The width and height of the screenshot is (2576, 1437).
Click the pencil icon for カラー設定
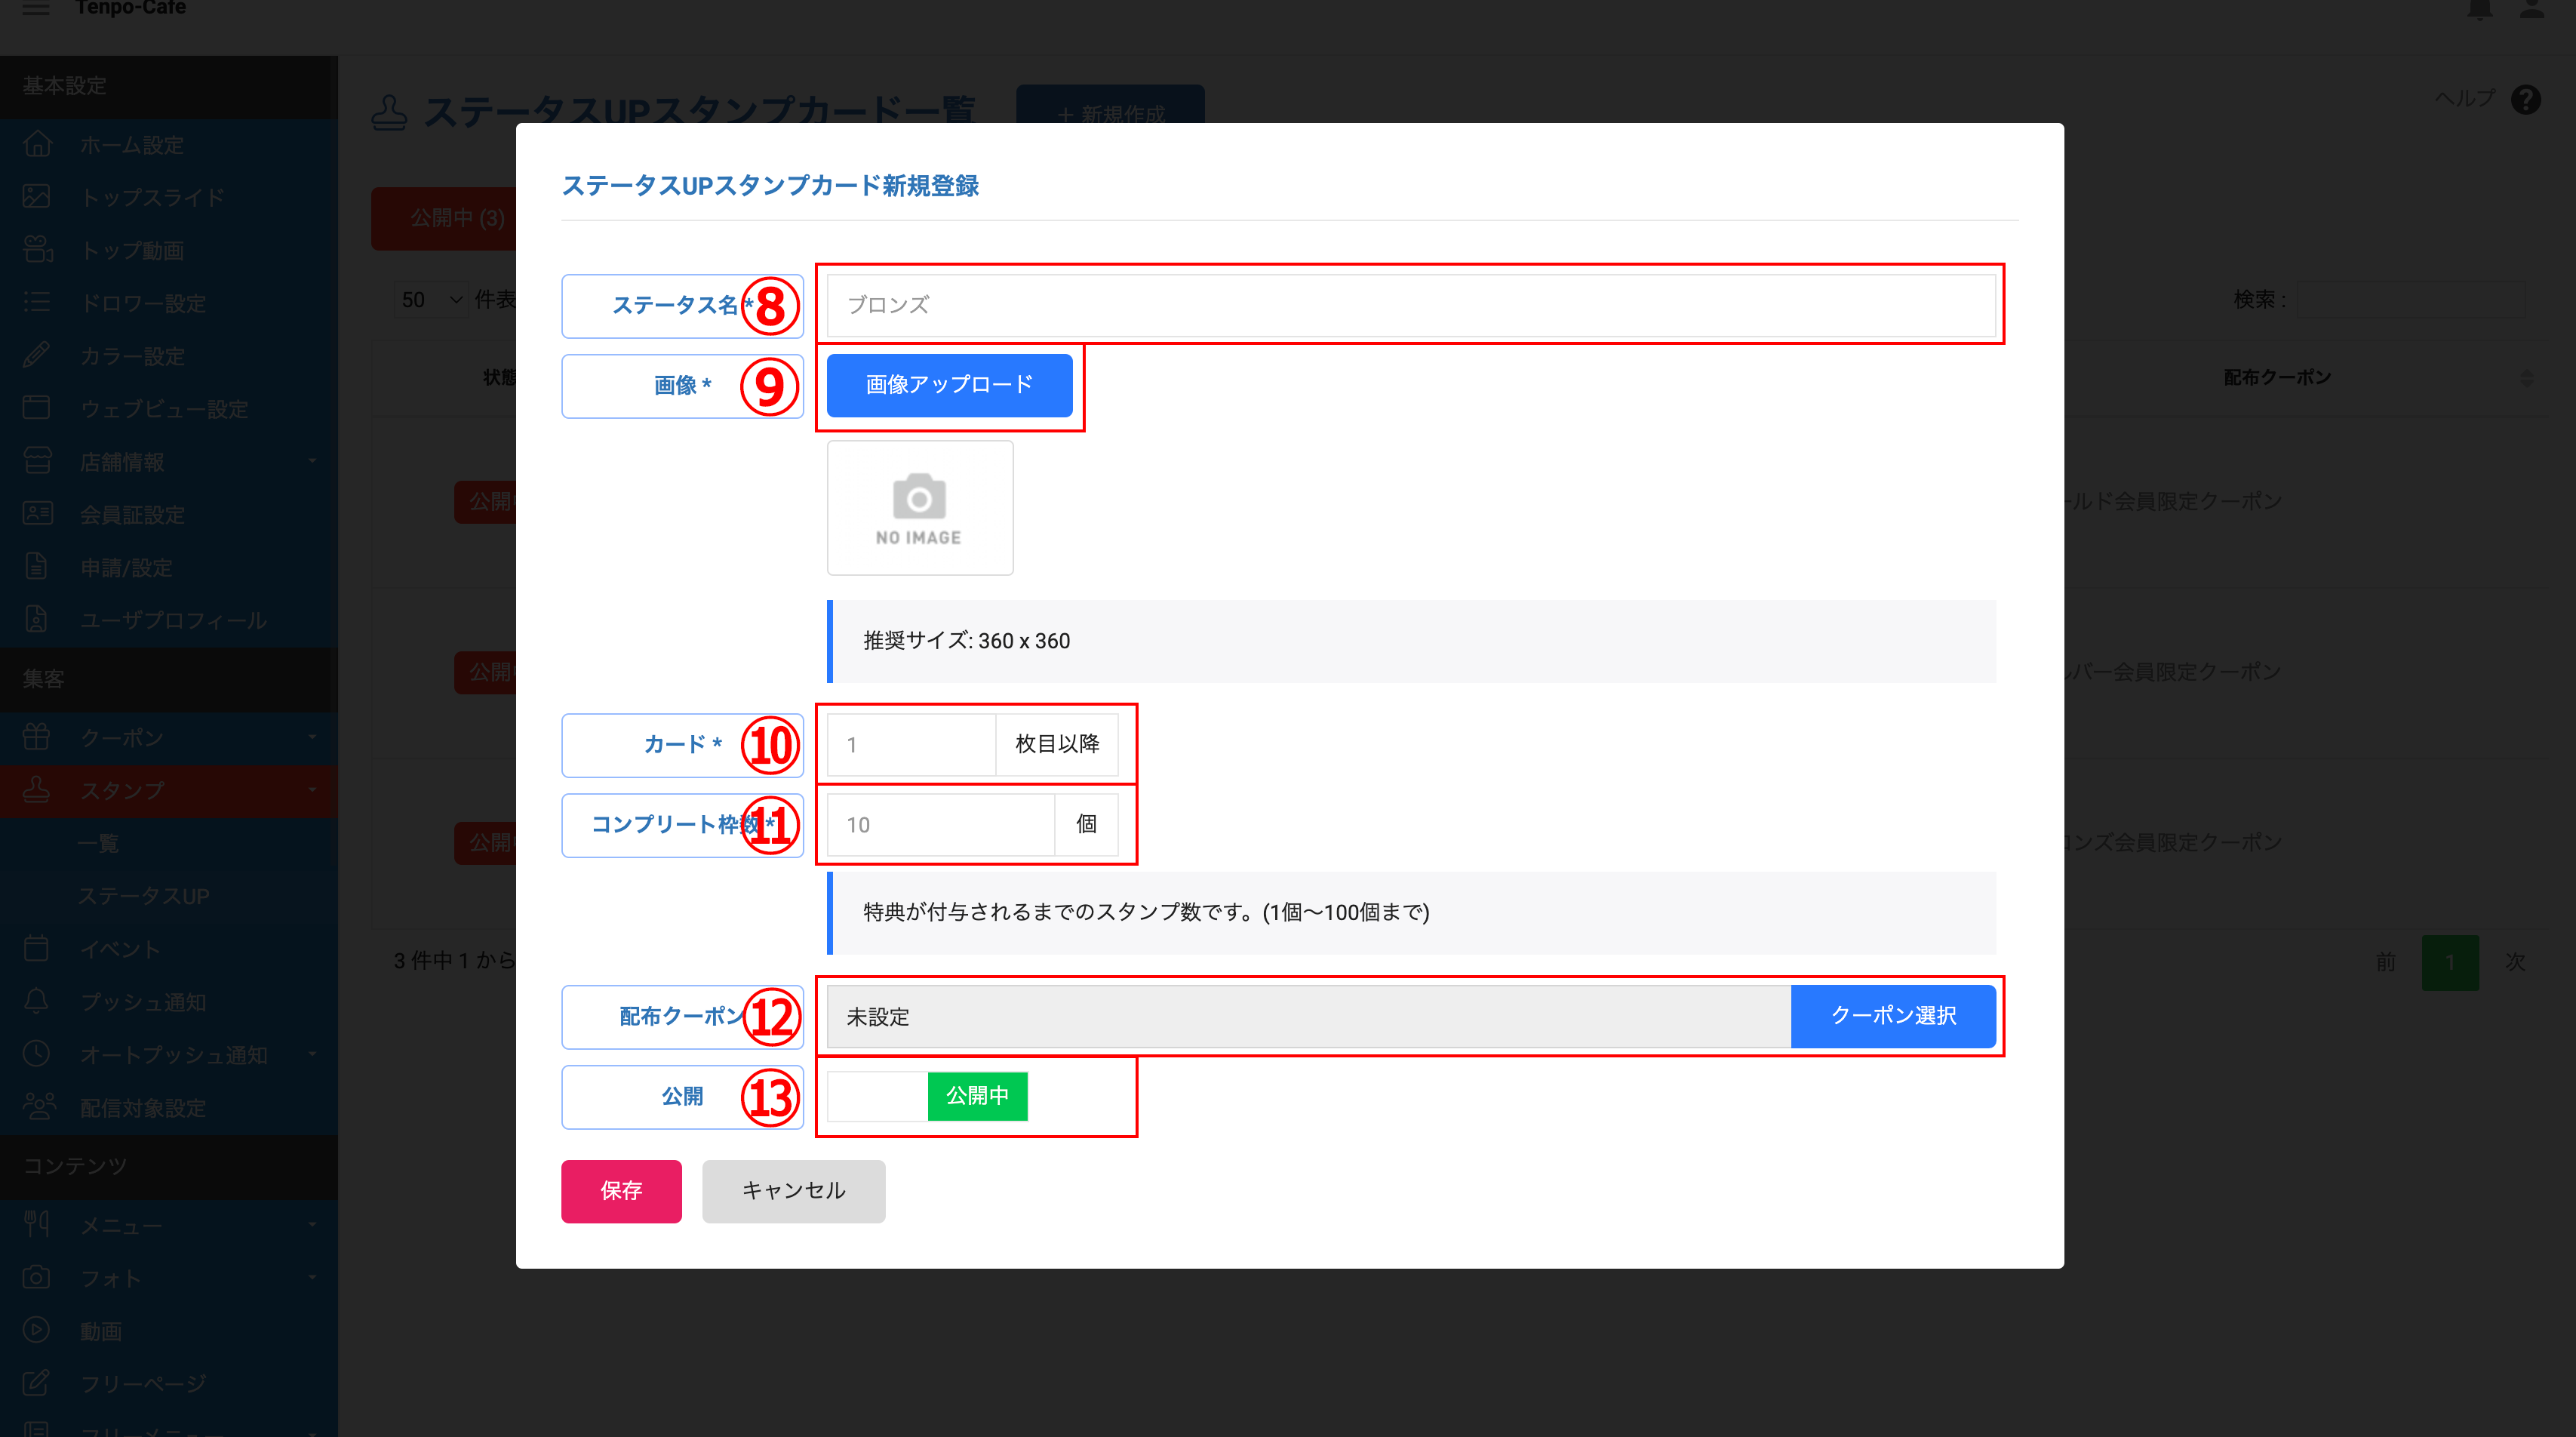(x=37, y=355)
